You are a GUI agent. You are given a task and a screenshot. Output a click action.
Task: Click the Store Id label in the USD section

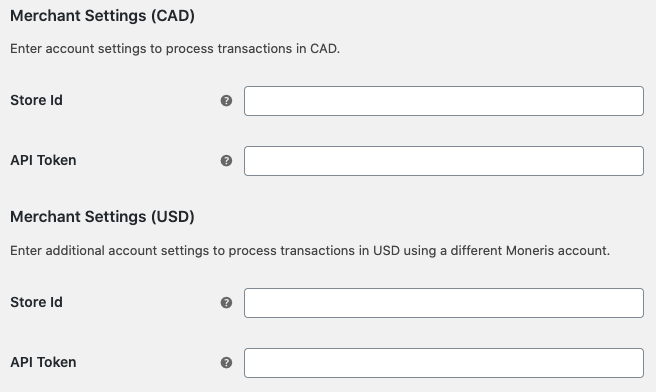36,302
